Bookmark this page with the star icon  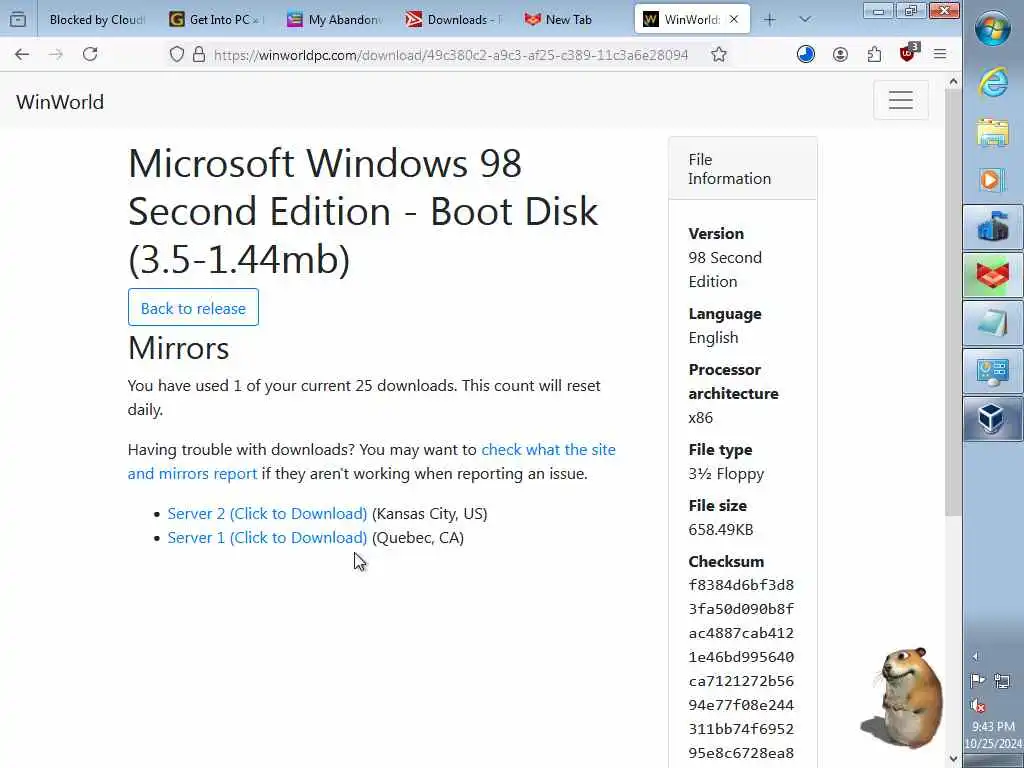pyautogui.click(x=719, y=55)
